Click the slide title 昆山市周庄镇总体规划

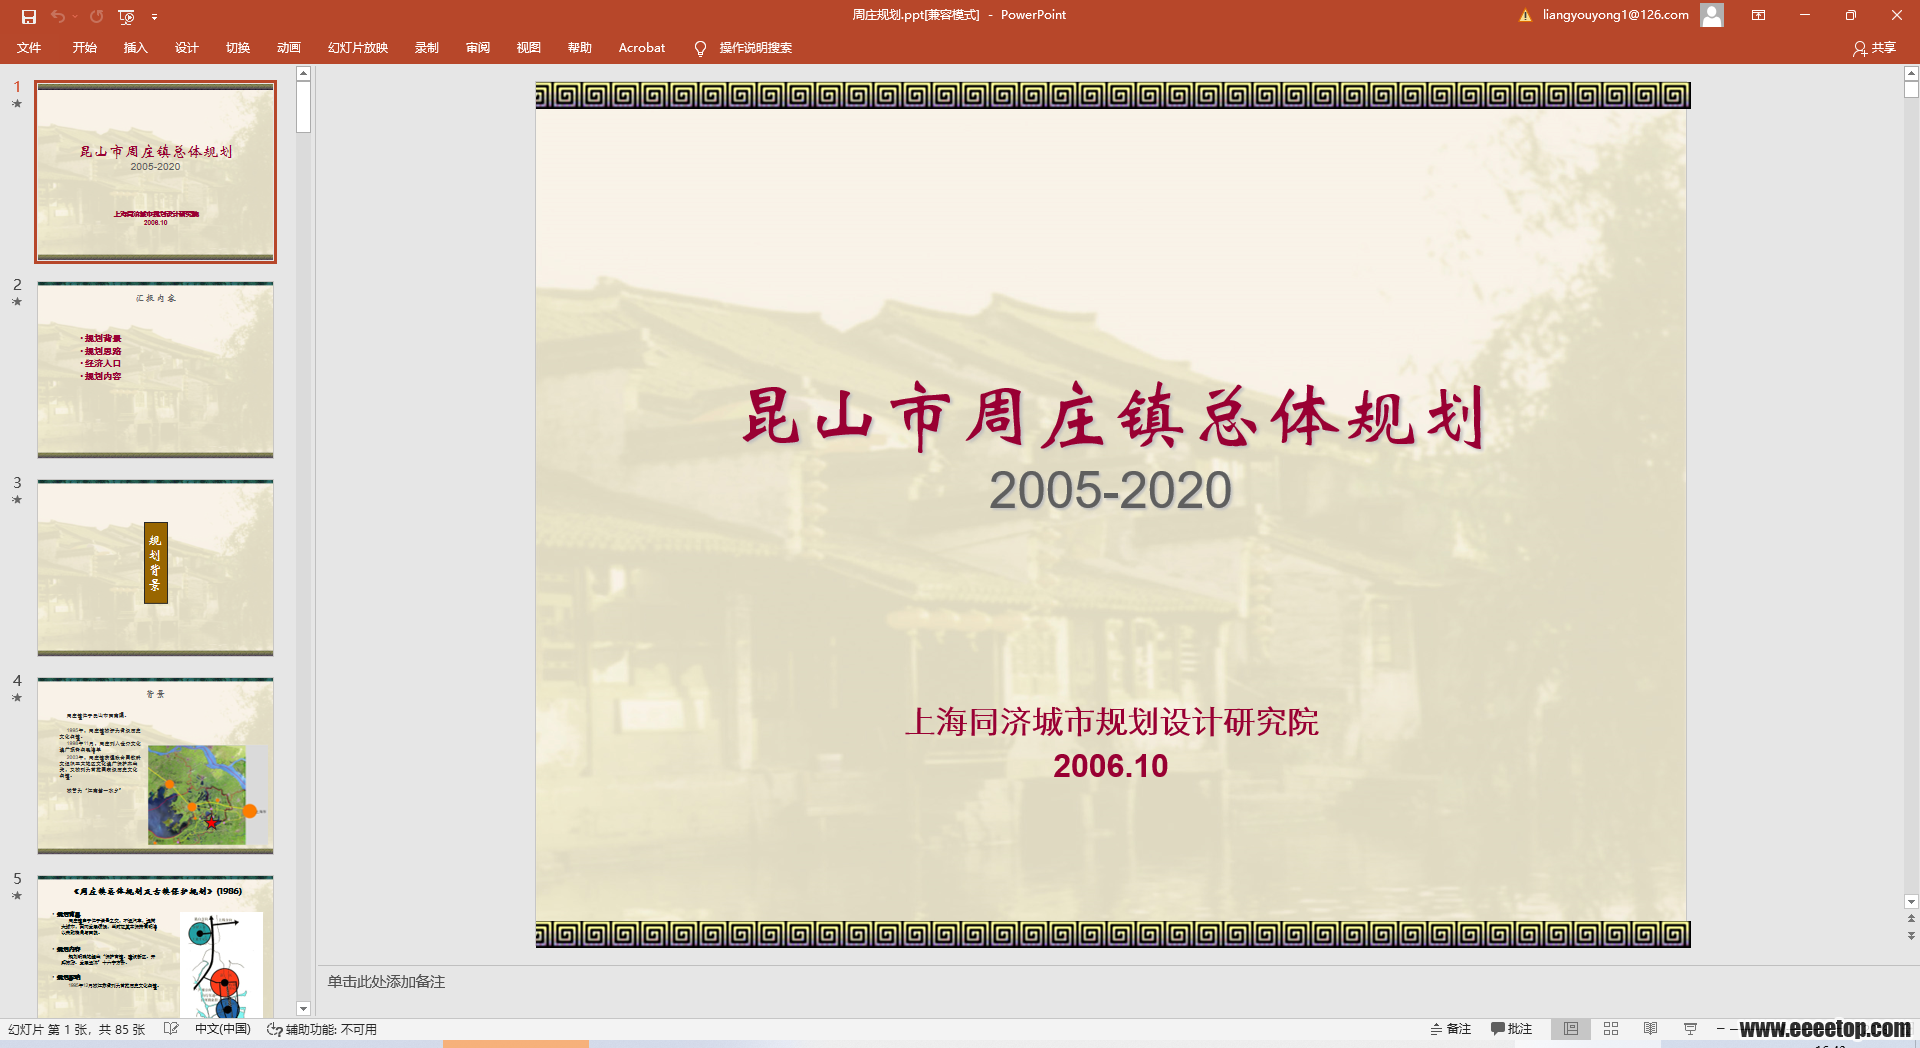(x=1112, y=417)
